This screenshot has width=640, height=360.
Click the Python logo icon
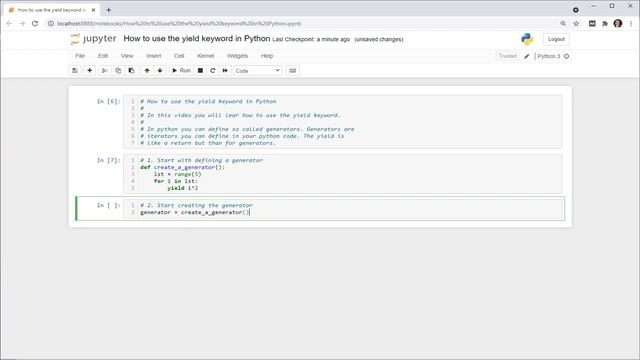point(527,39)
